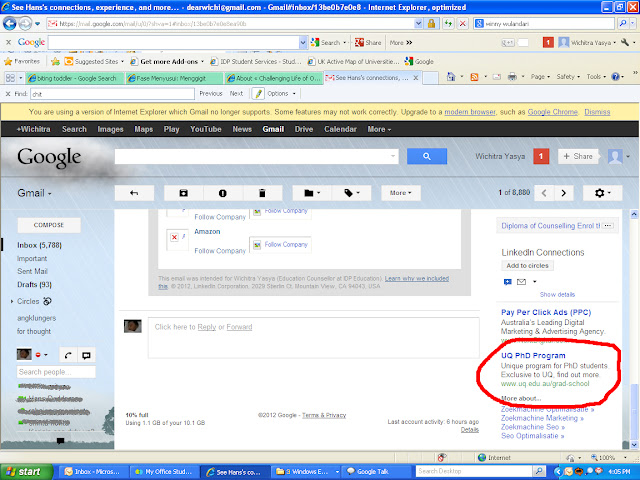
Task: Open the More actions dropdown in Gmail toolbar
Action: [x=400, y=193]
